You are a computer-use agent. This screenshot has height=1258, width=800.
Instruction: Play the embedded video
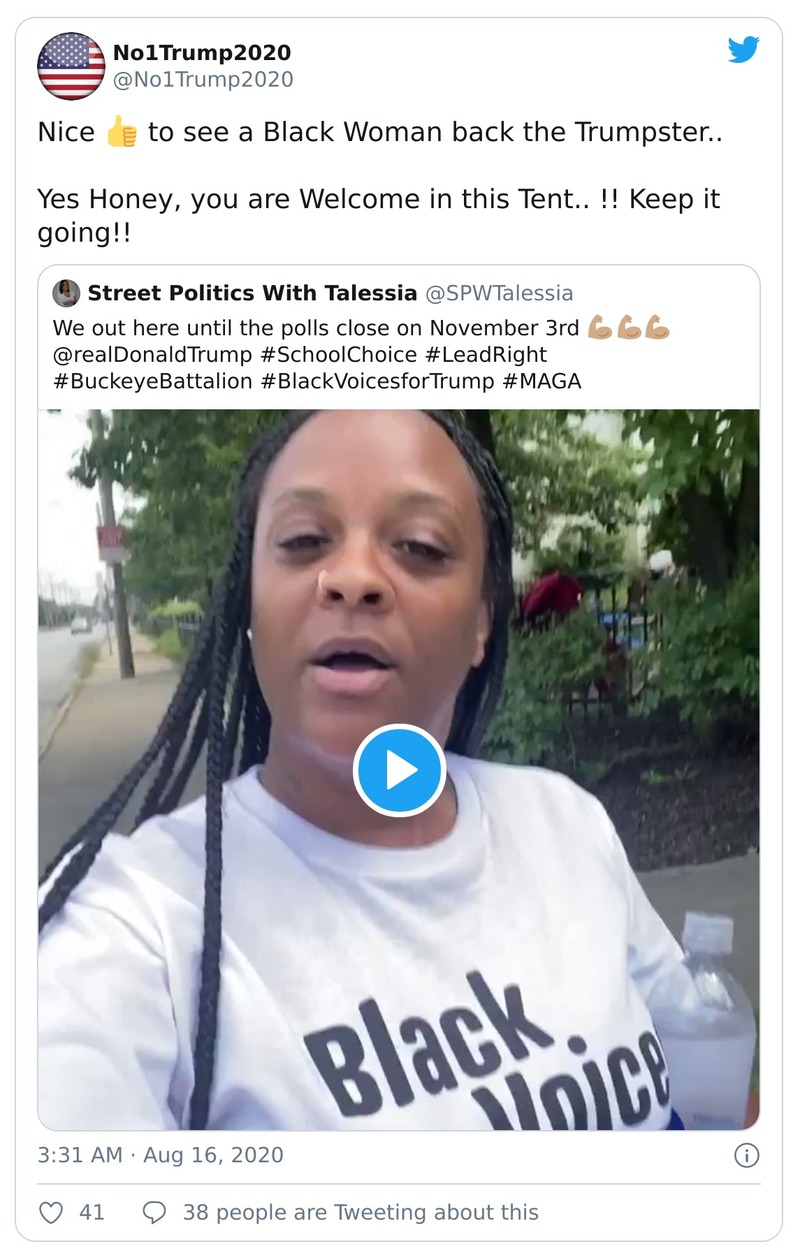400,770
